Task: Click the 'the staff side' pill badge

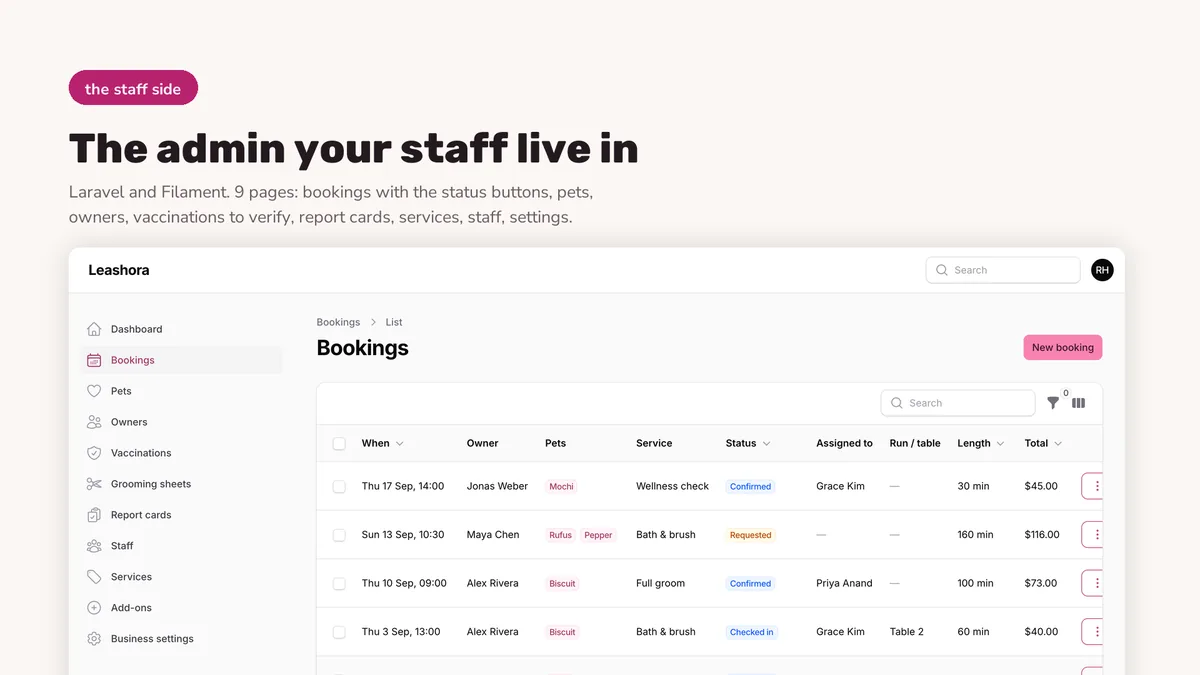Action: 133,88
